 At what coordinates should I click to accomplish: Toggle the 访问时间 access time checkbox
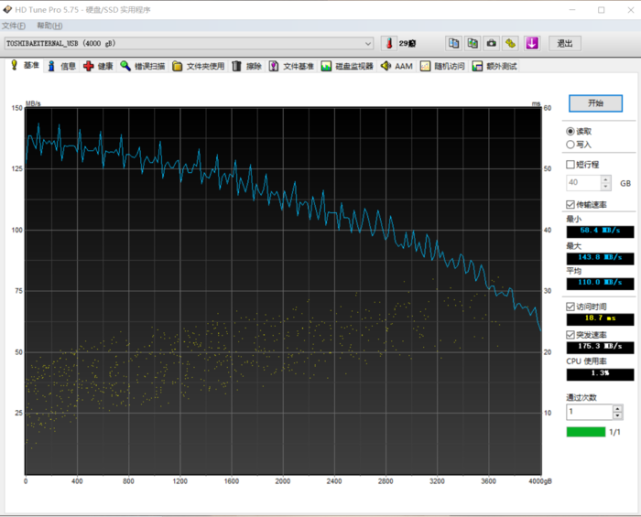point(571,306)
